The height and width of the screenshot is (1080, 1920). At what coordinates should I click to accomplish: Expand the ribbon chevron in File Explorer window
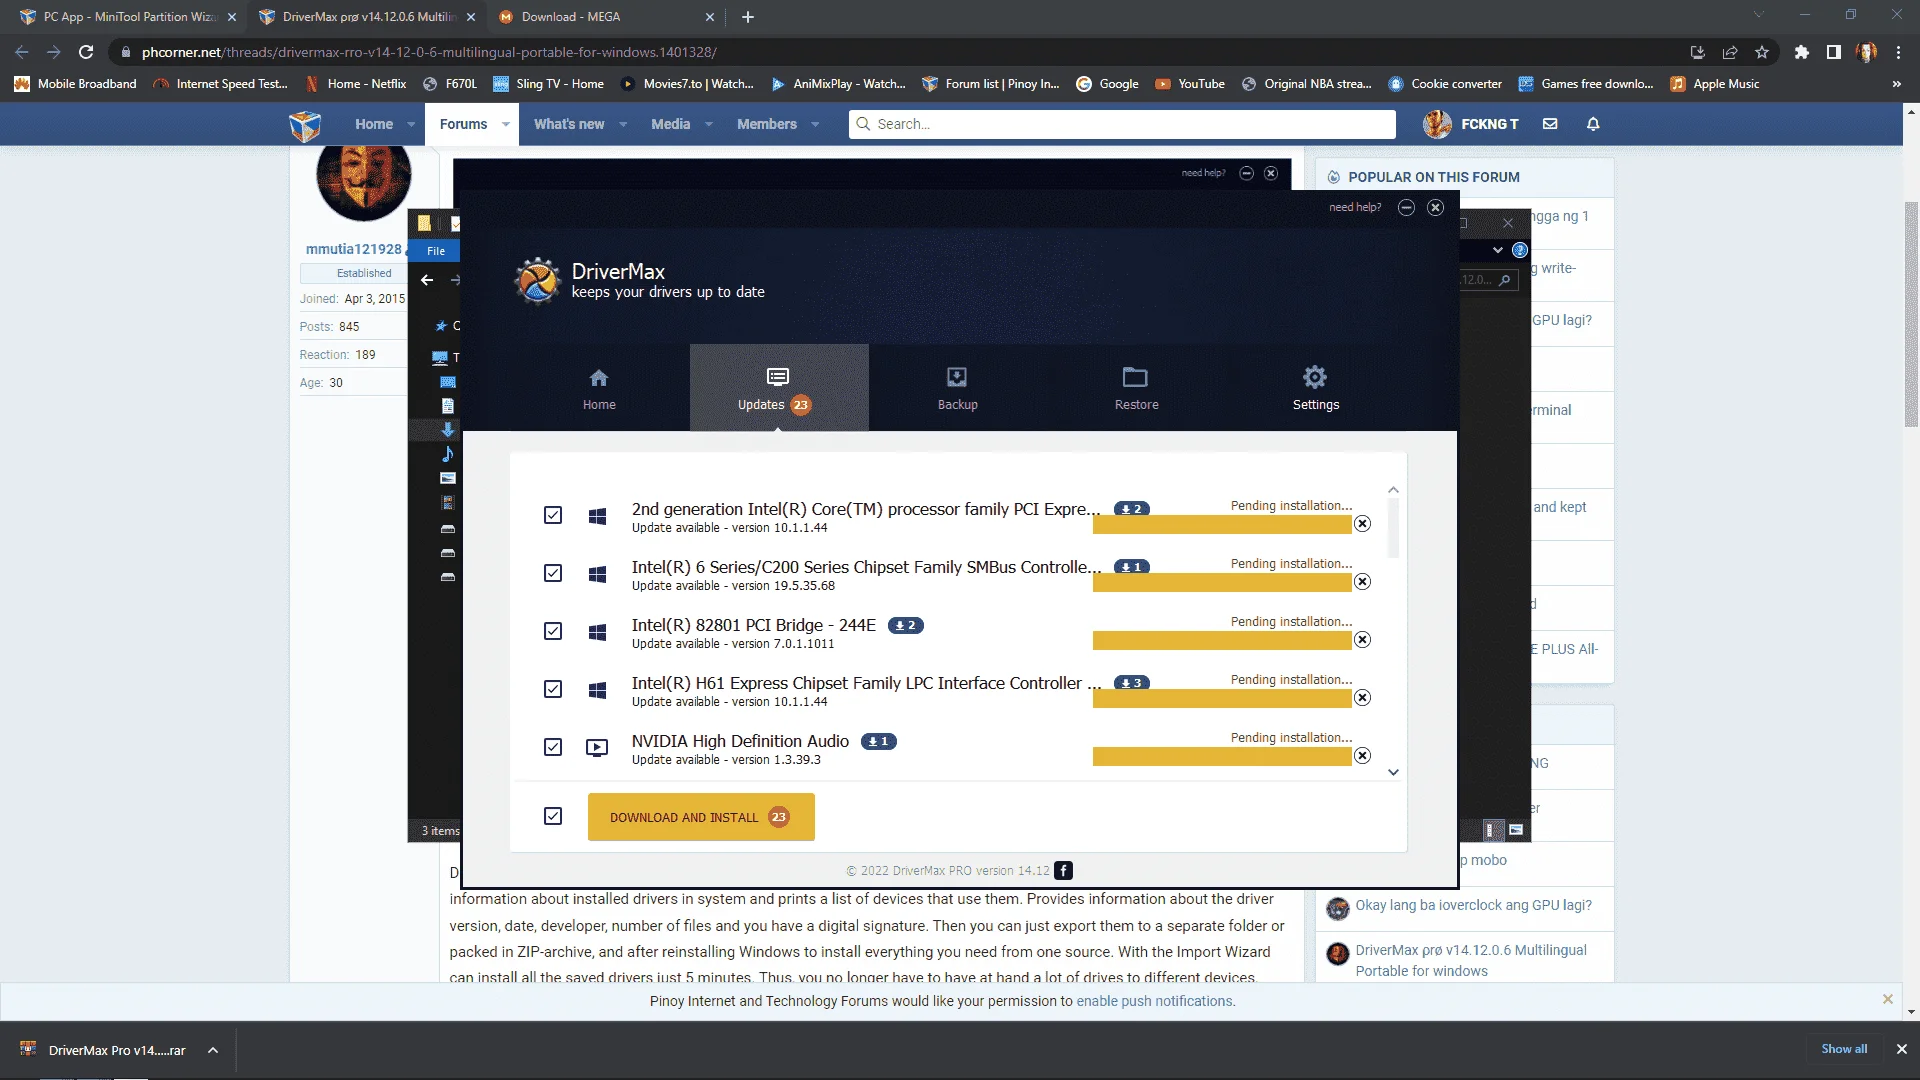[1497, 250]
